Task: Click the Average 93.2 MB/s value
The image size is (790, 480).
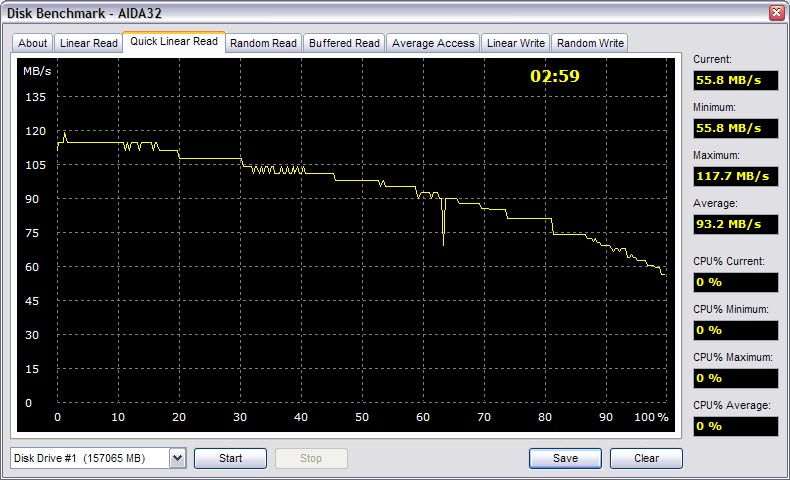Action: tap(736, 224)
